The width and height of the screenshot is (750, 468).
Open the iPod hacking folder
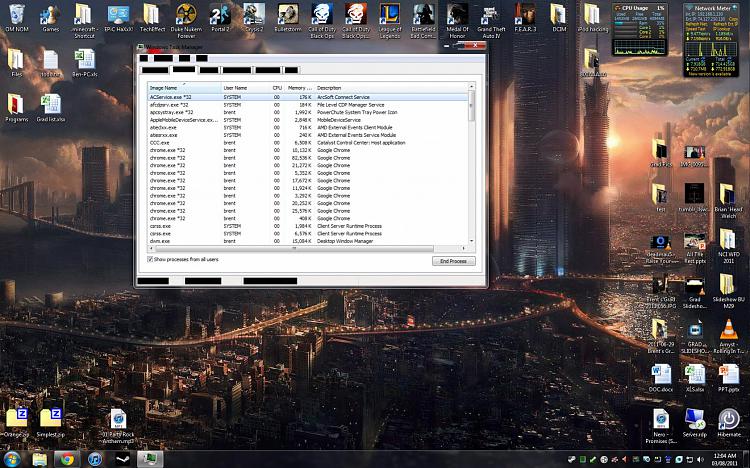tap(593, 18)
